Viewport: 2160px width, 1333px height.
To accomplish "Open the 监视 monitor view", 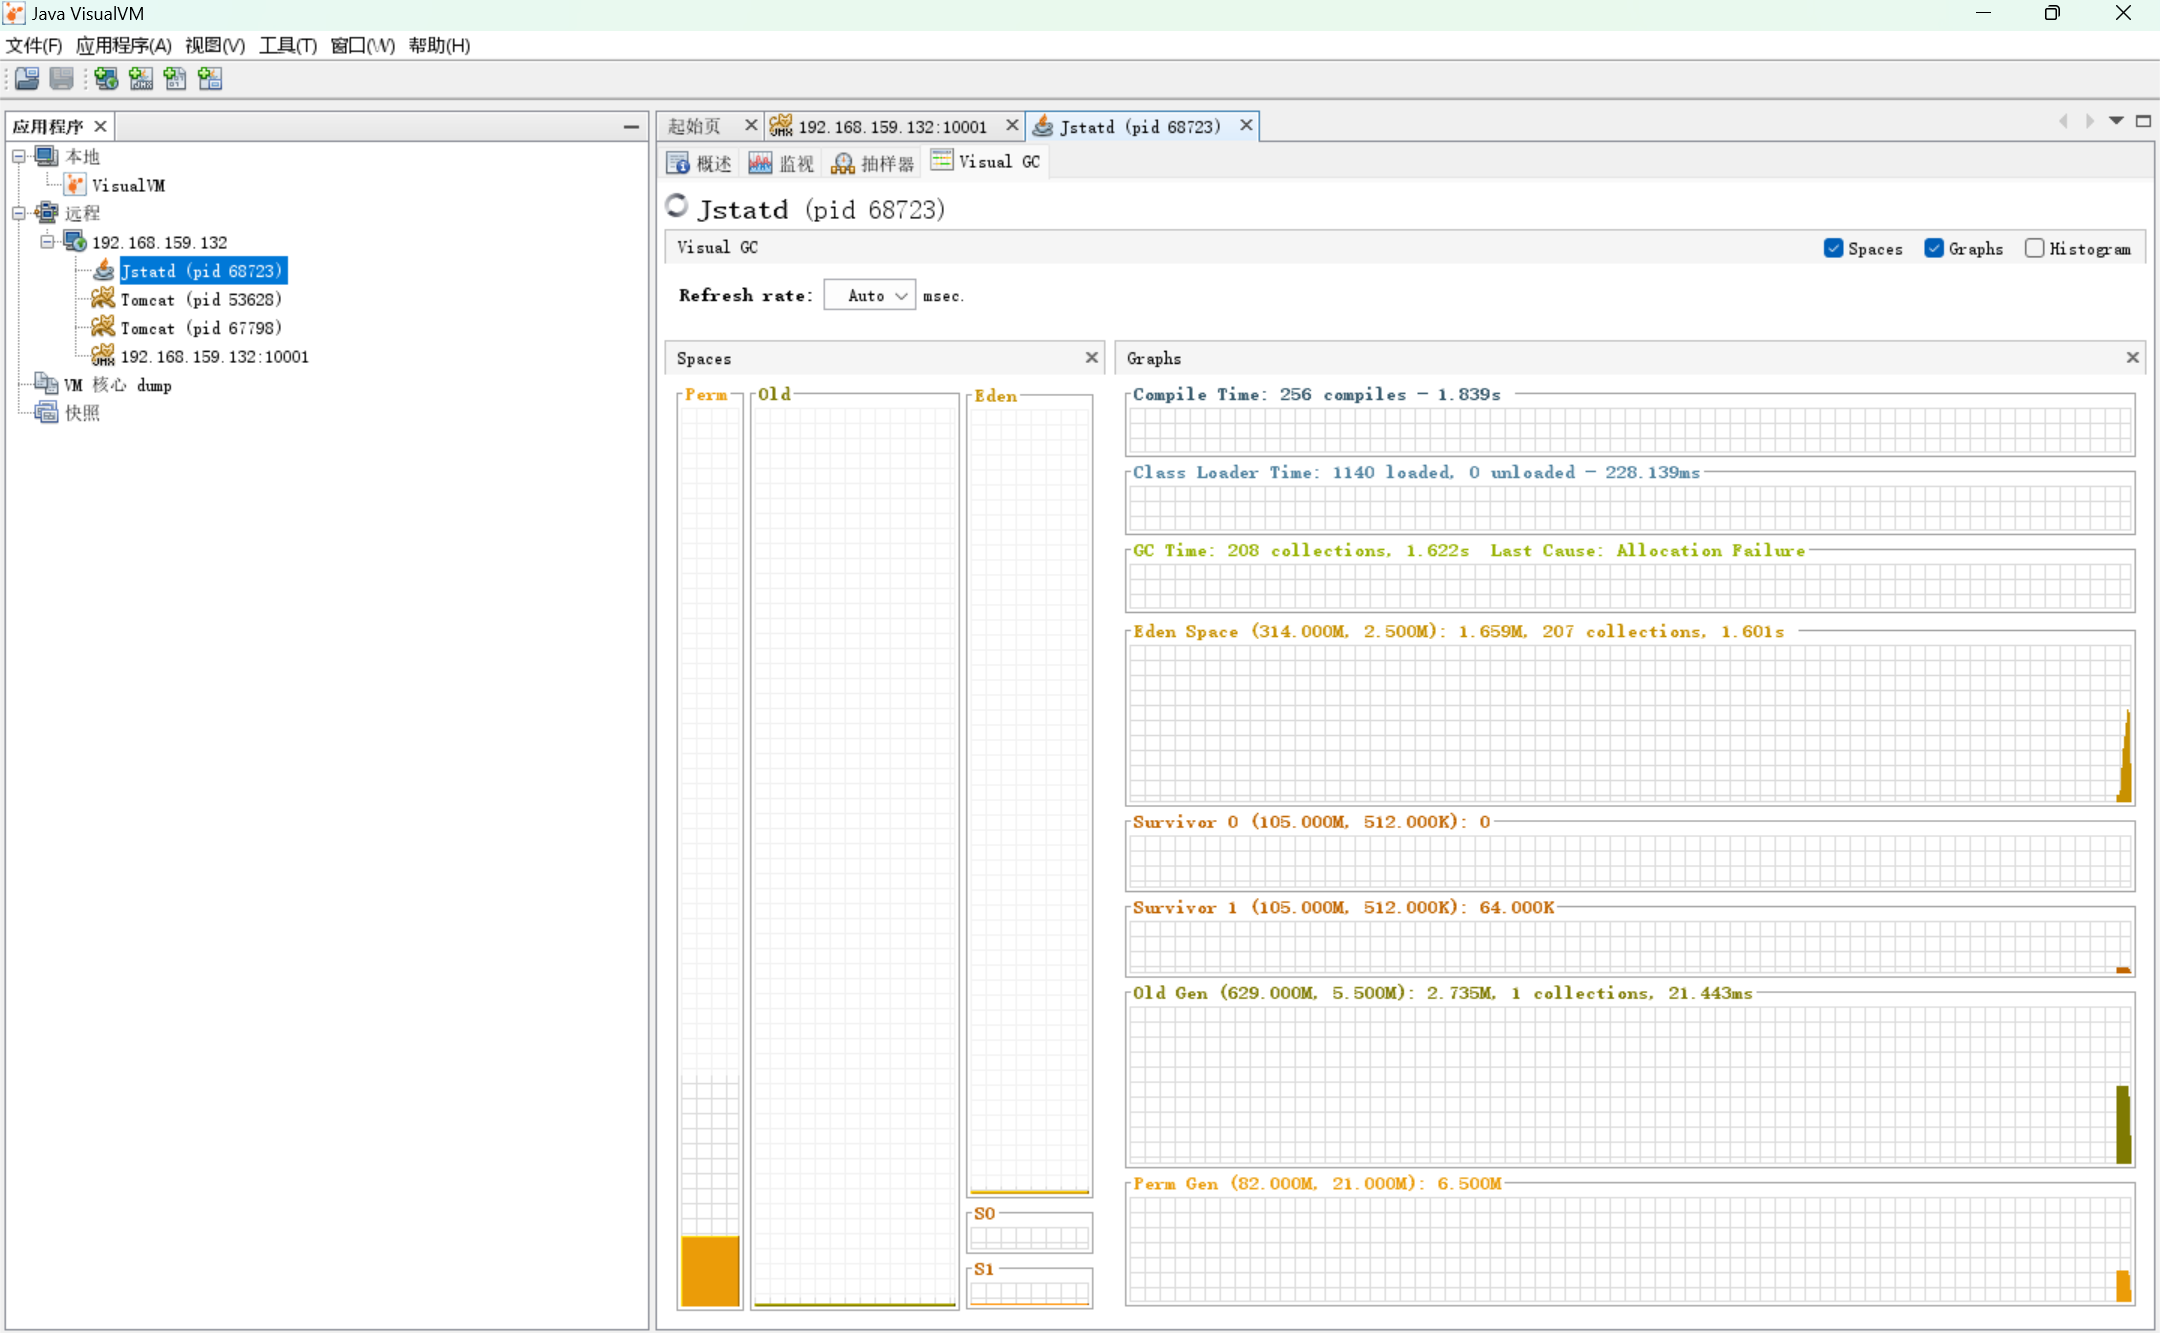I will (782, 163).
